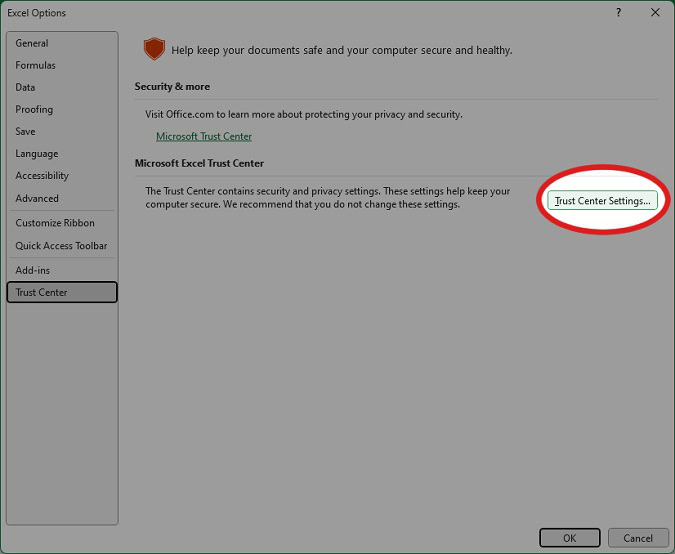Select Formulas in the options sidebar

62,65
